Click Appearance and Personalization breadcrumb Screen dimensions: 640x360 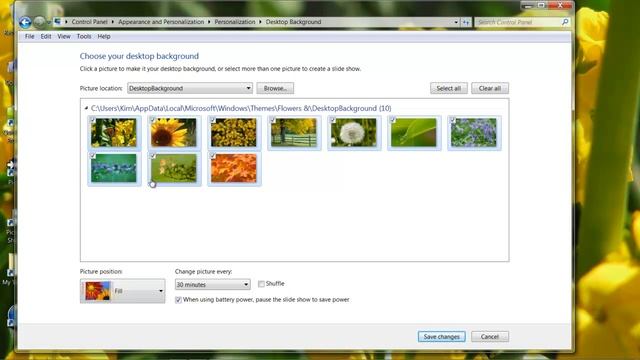point(161,22)
